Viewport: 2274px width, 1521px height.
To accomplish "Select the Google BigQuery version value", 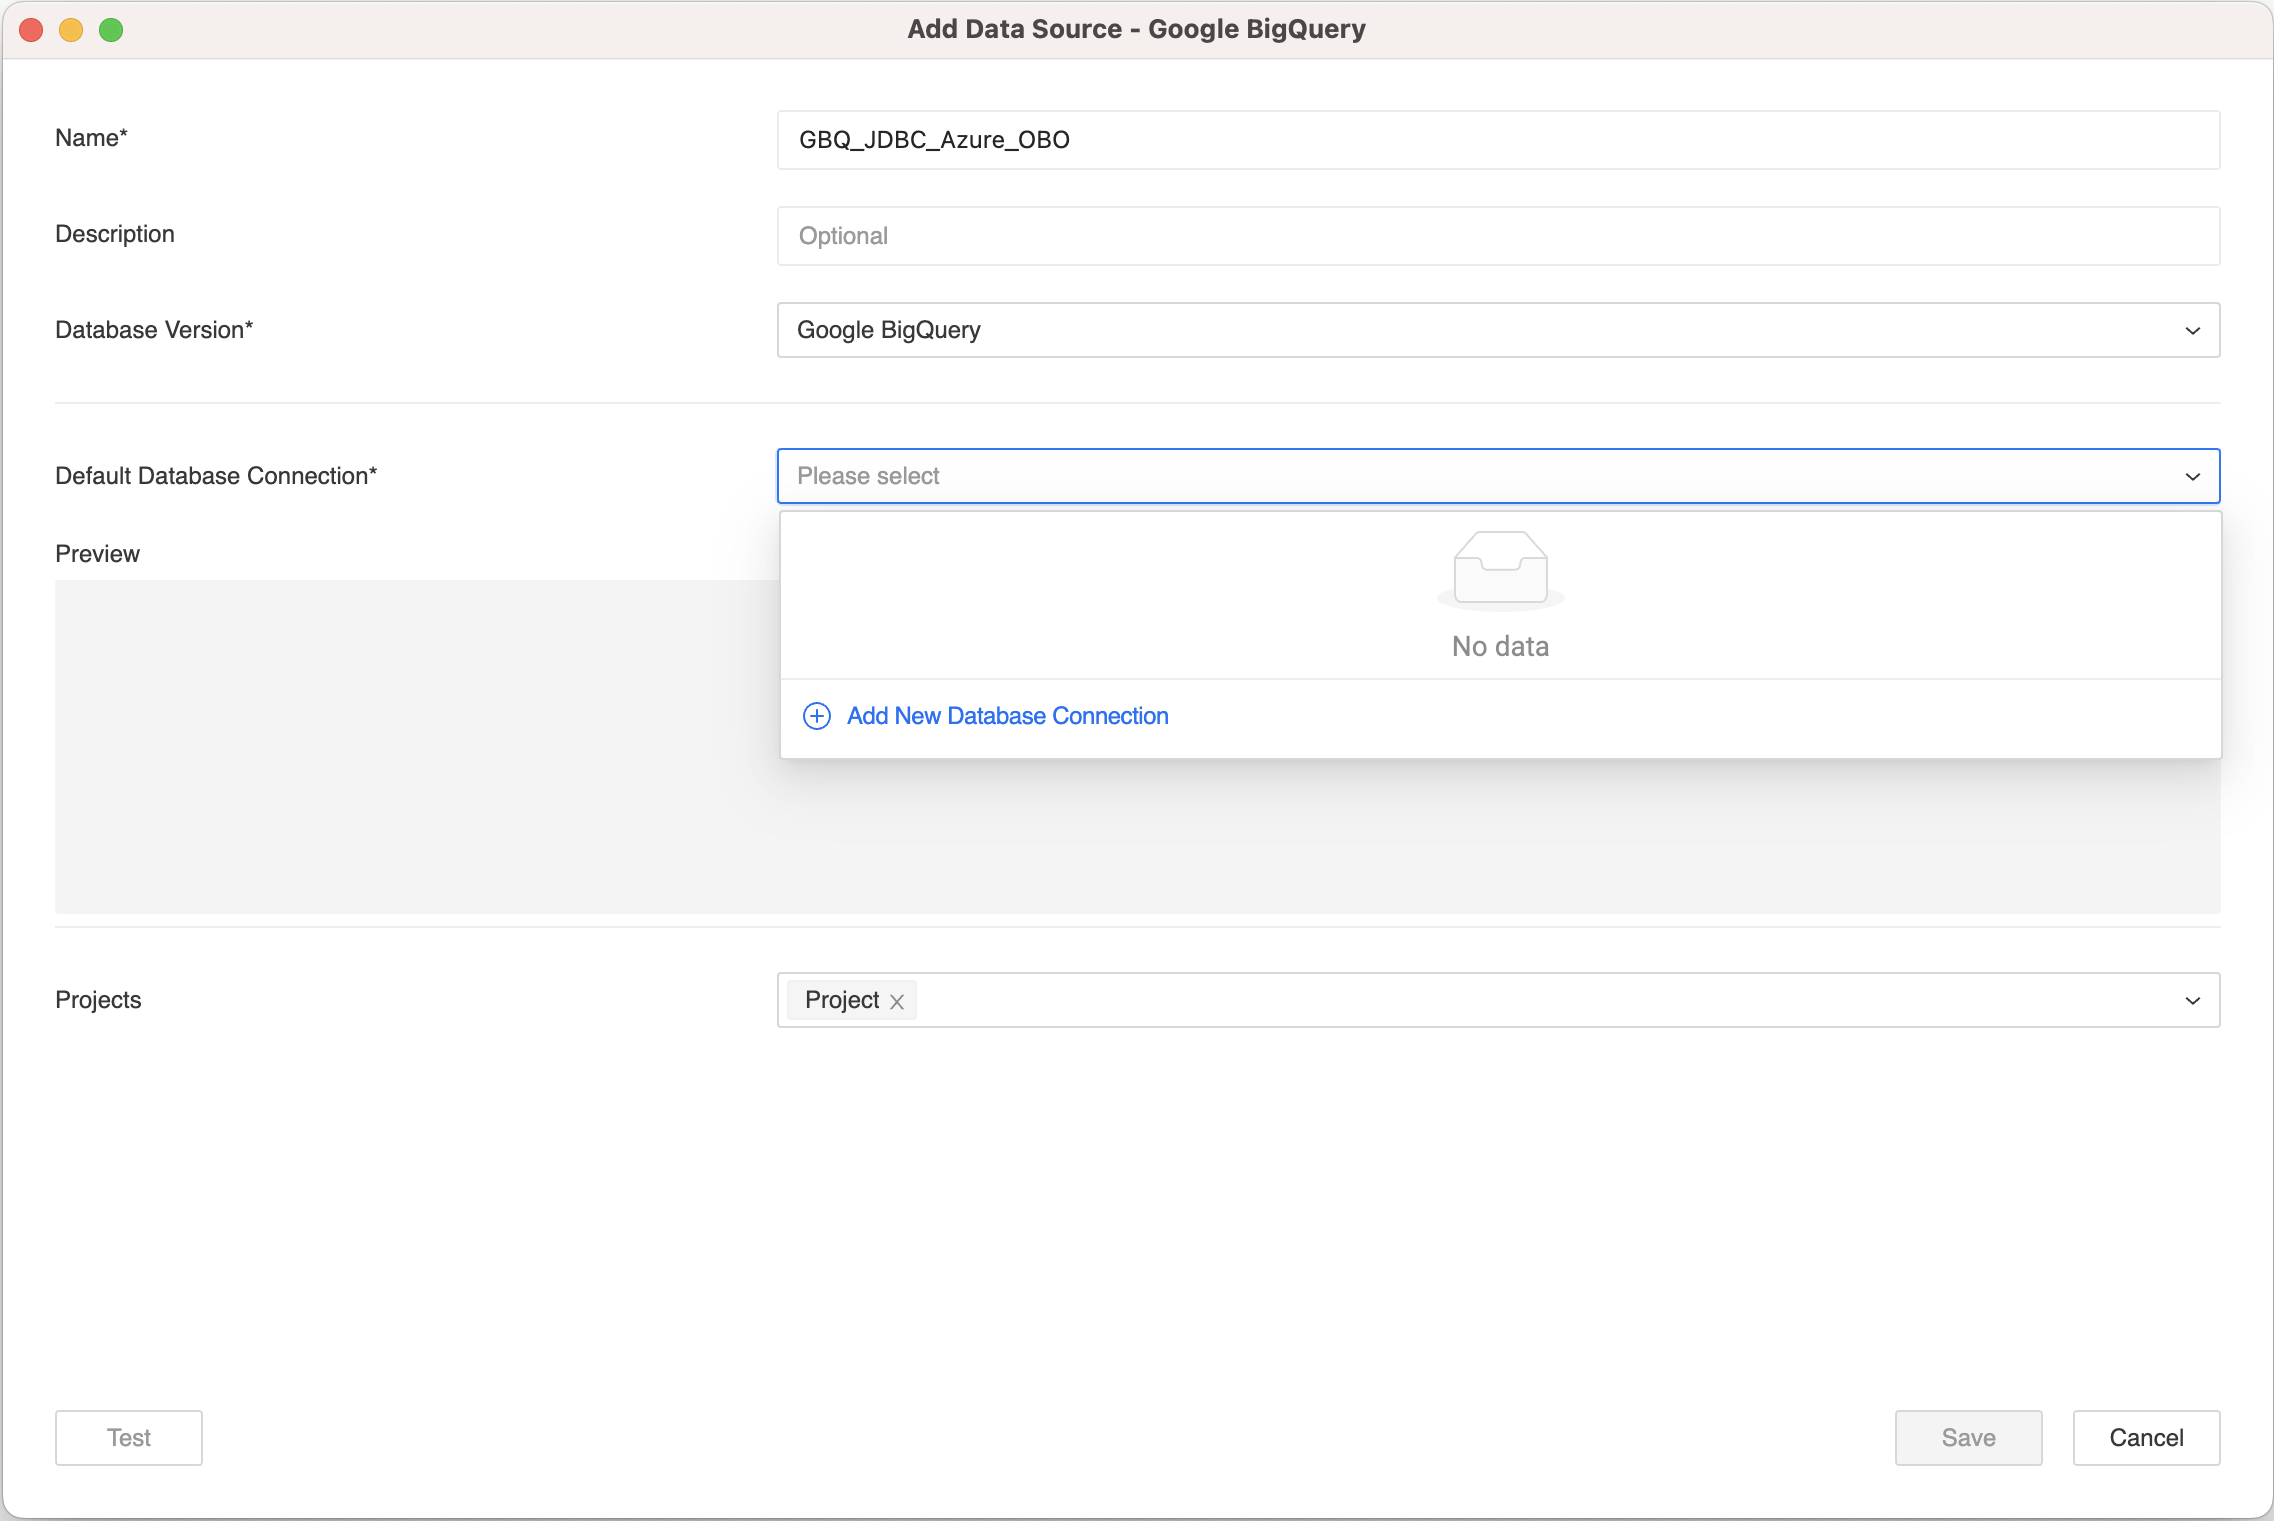I will click(888, 330).
